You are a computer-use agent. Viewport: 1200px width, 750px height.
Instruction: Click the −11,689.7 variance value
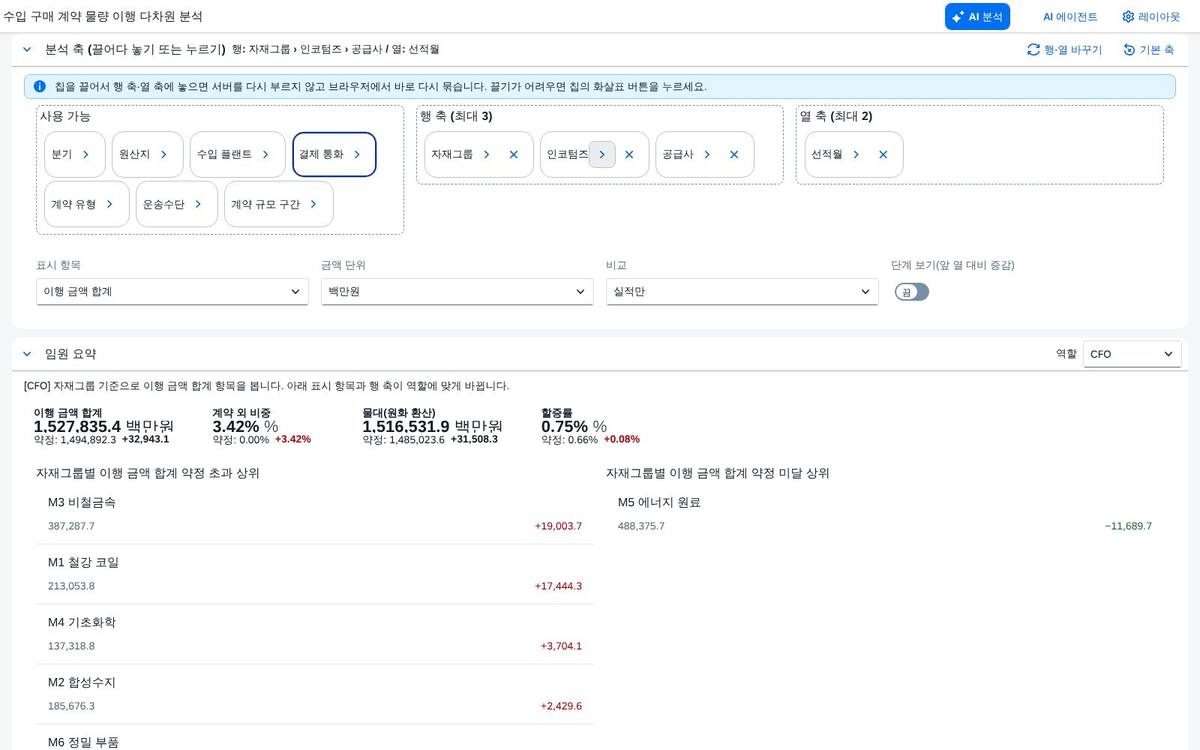pyautogui.click(x=1128, y=526)
